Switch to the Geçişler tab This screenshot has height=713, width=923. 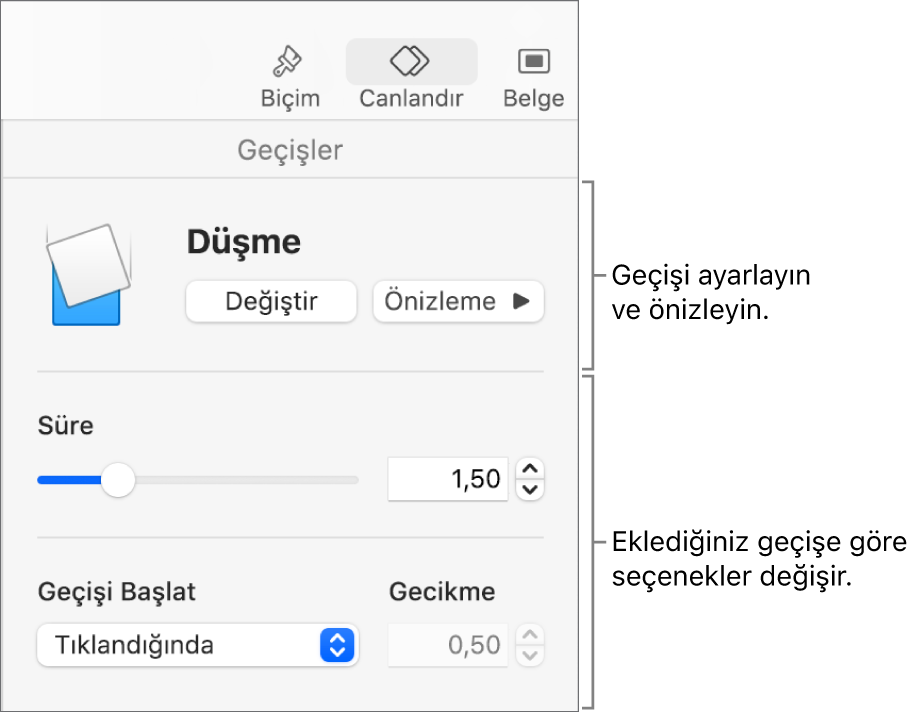tap(290, 150)
